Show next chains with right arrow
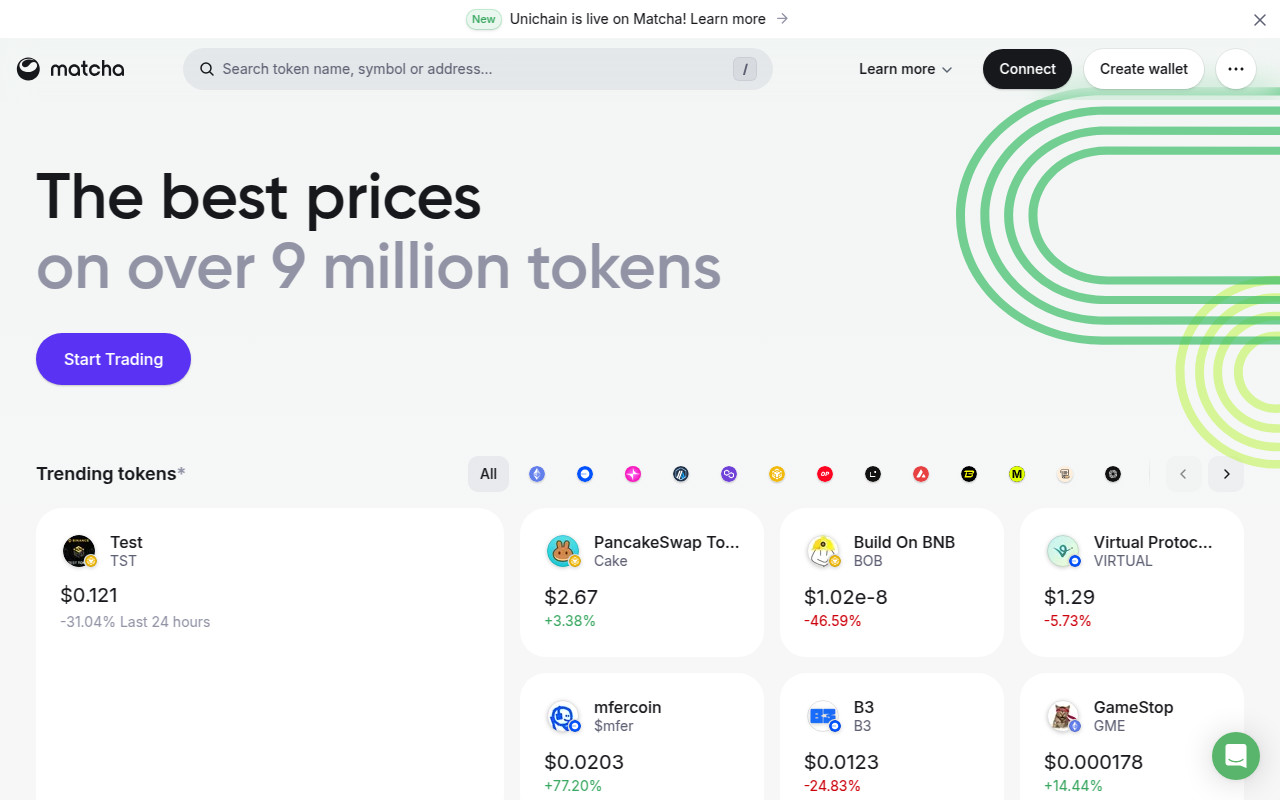The image size is (1280, 800). [1226, 474]
